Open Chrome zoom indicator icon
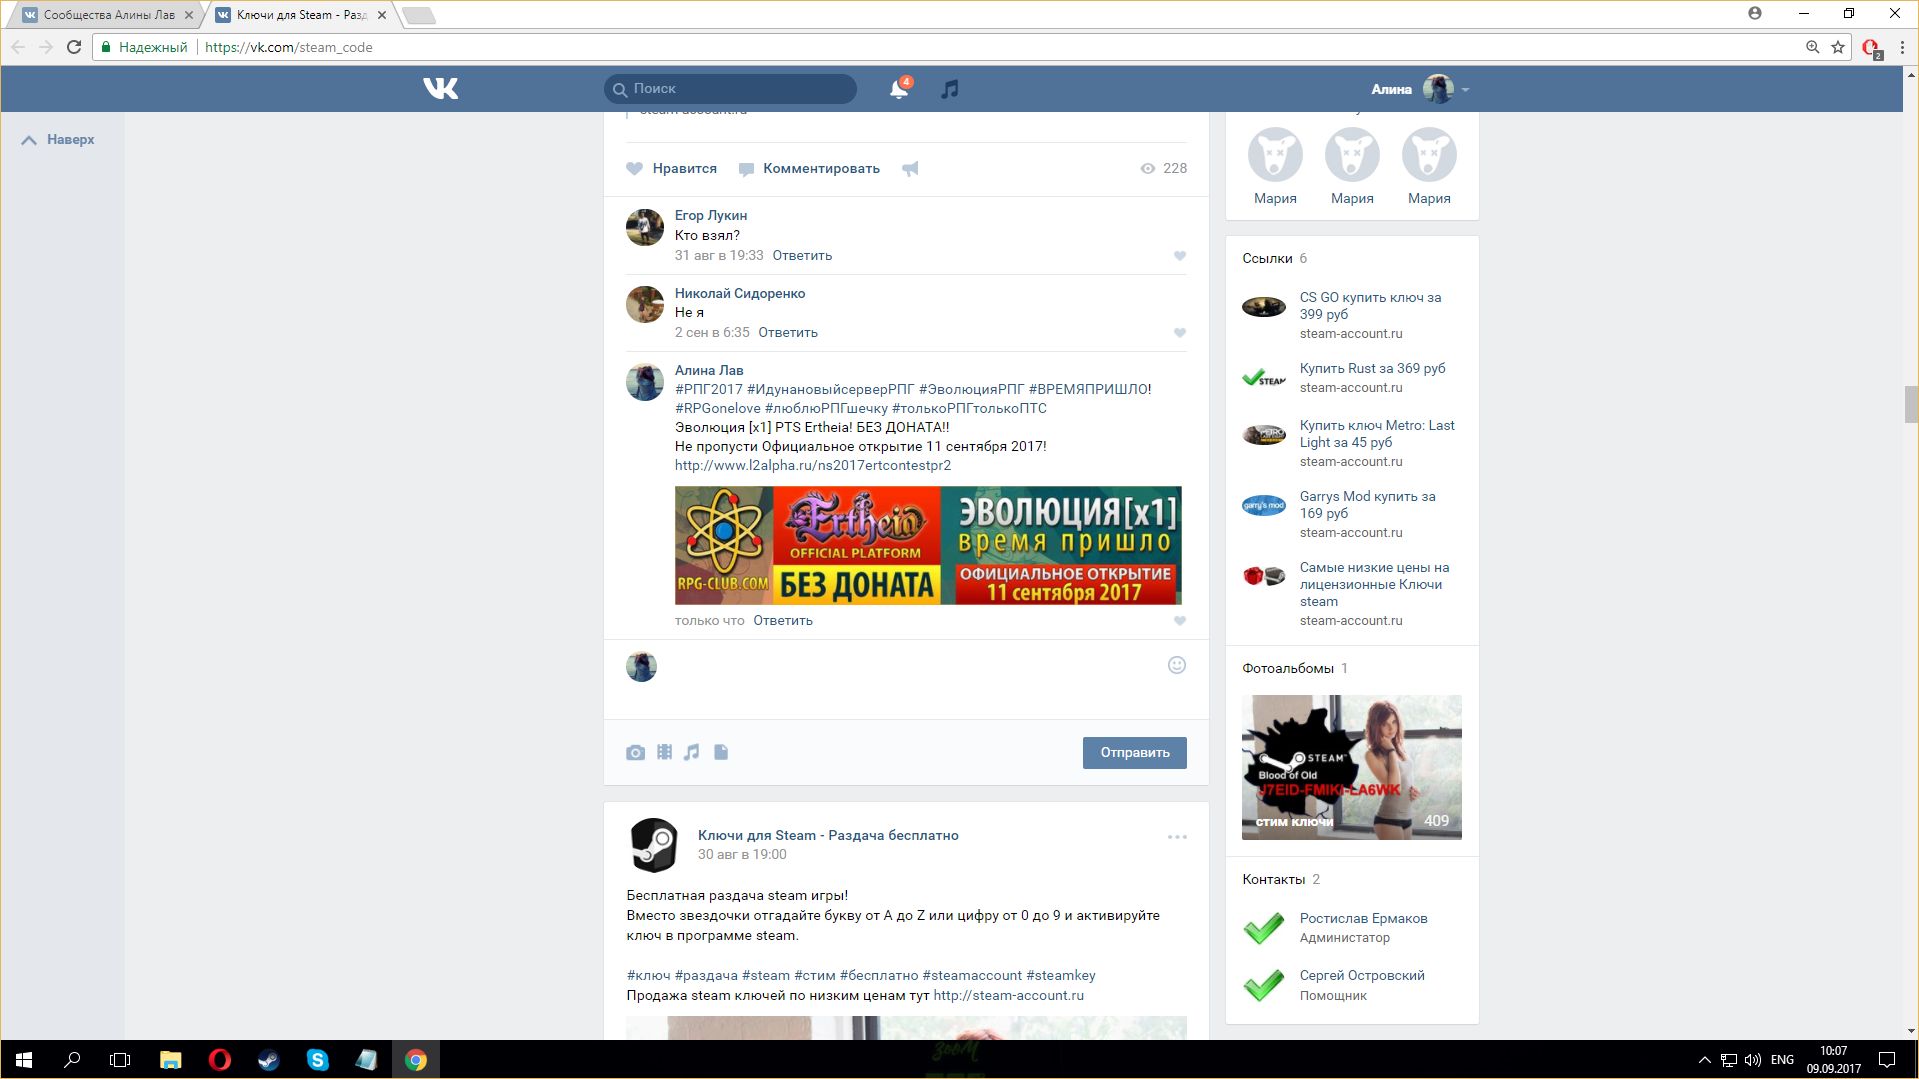1919x1079 pixels. click(1812, 47)
